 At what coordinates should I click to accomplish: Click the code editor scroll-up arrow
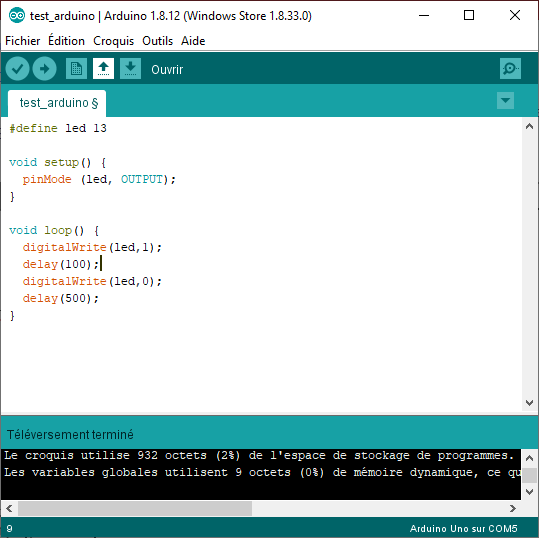pyautogui.click(x=529, y=126)
